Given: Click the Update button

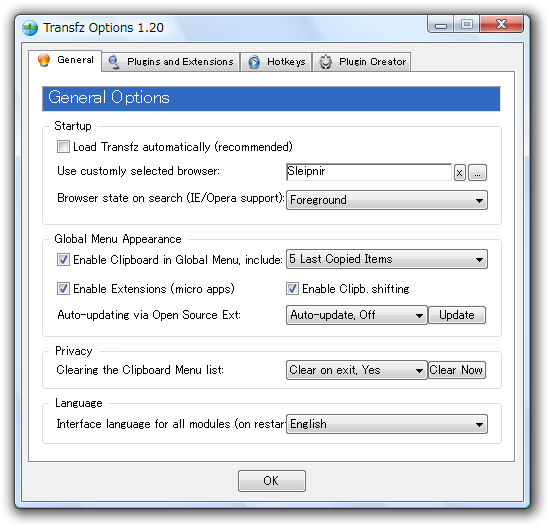Looking at the screenshot, I should coord(457,315).
